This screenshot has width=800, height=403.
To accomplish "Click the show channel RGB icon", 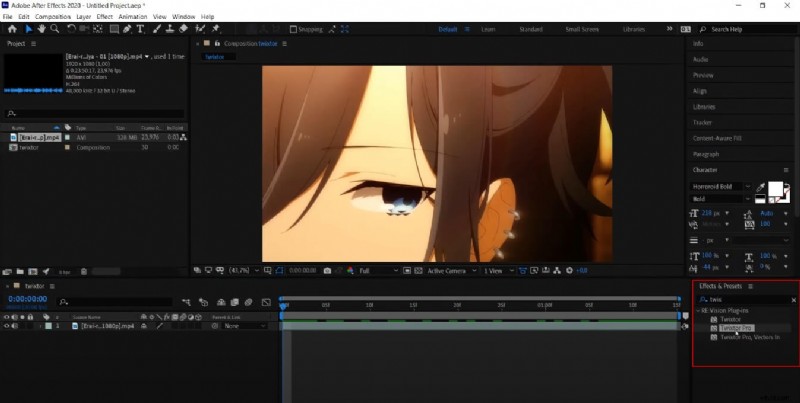I will pyautogui.click(x=350, y=271).
